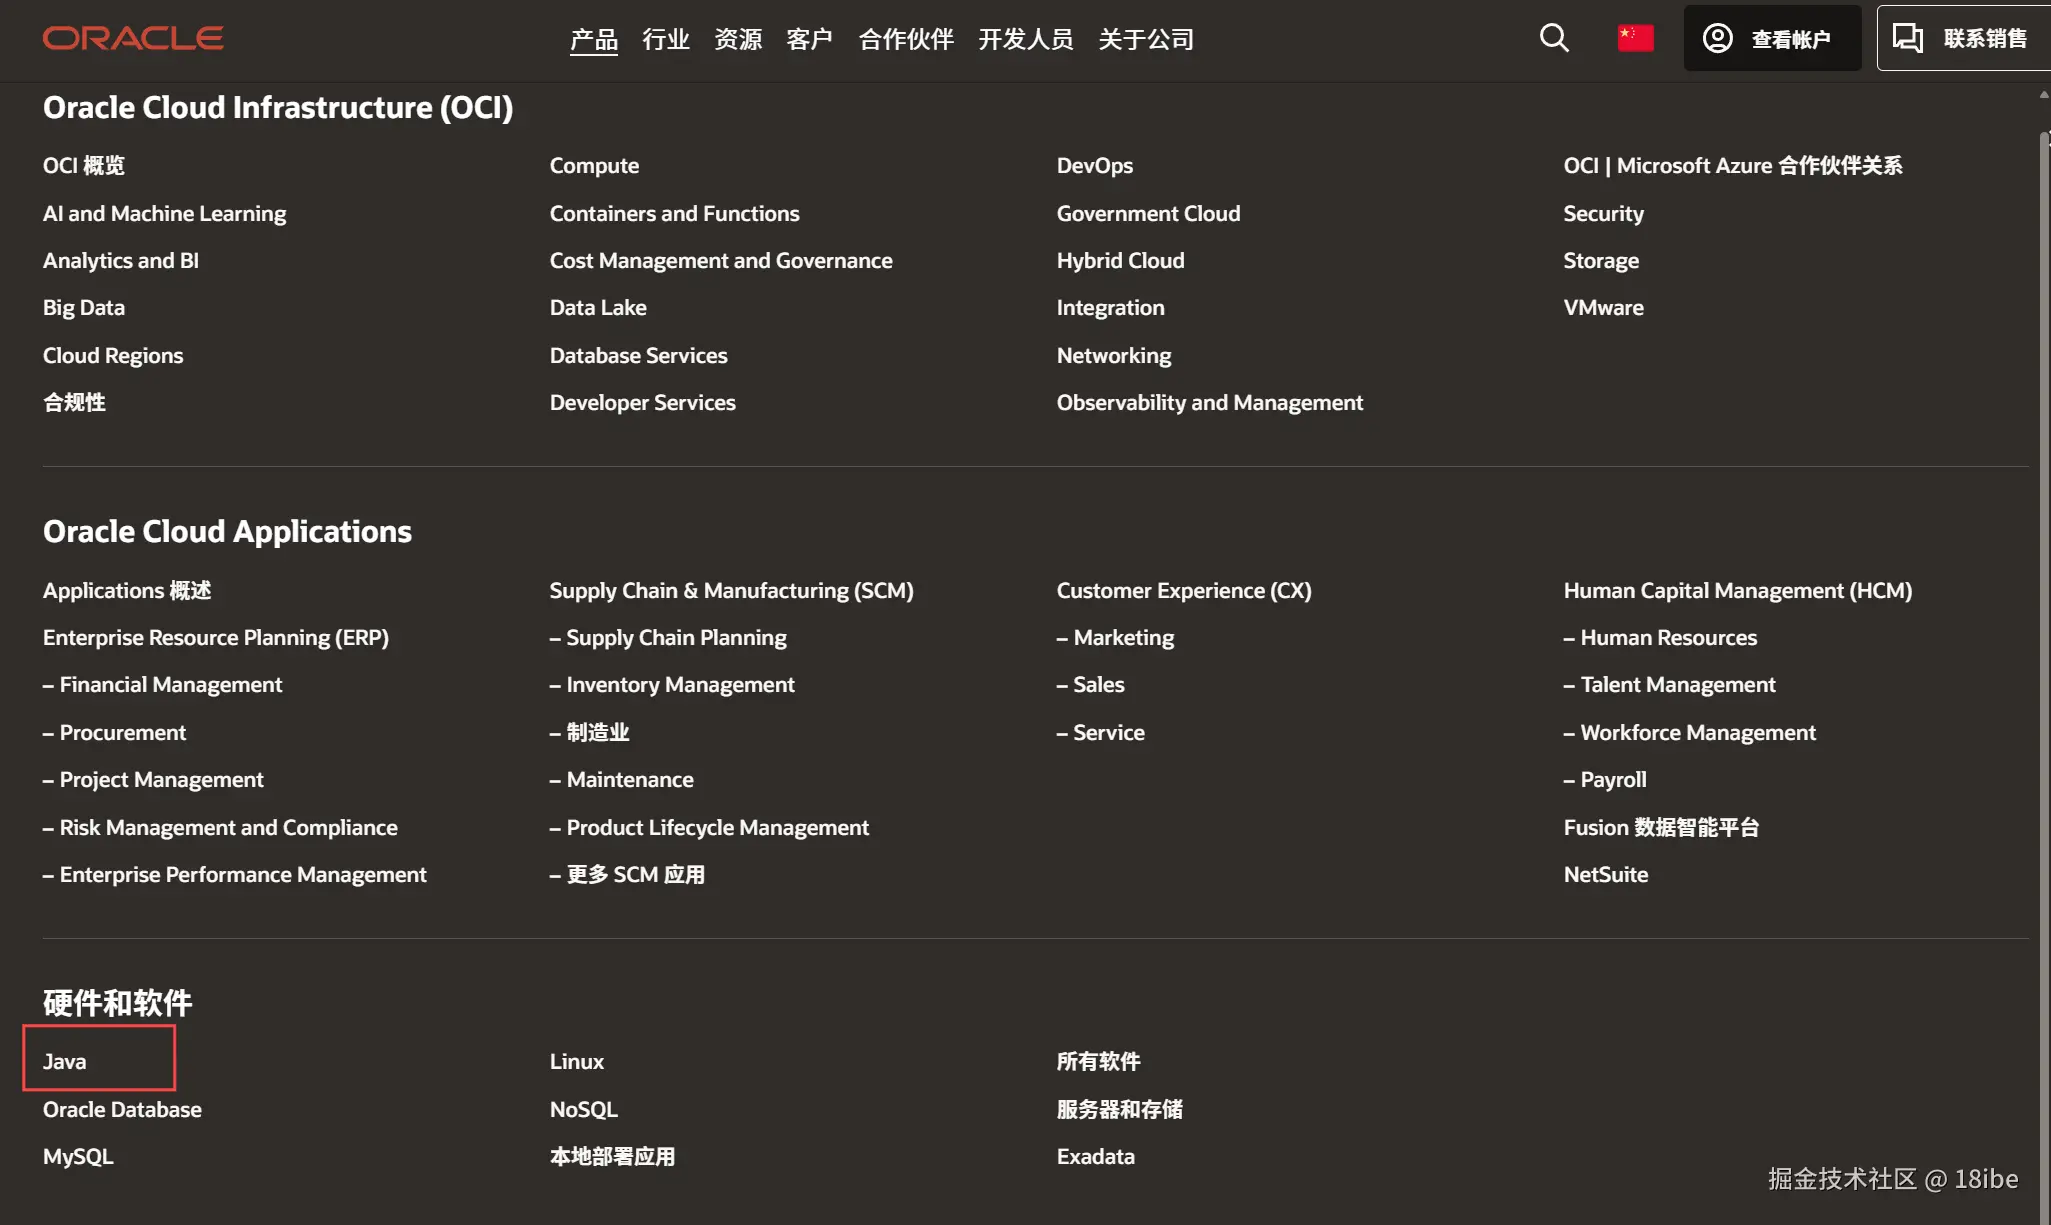The width and height of the screenshot is (2051, 1225).
Task: Click the 联系销售 contact sales button
Action: click(1963, 38)
